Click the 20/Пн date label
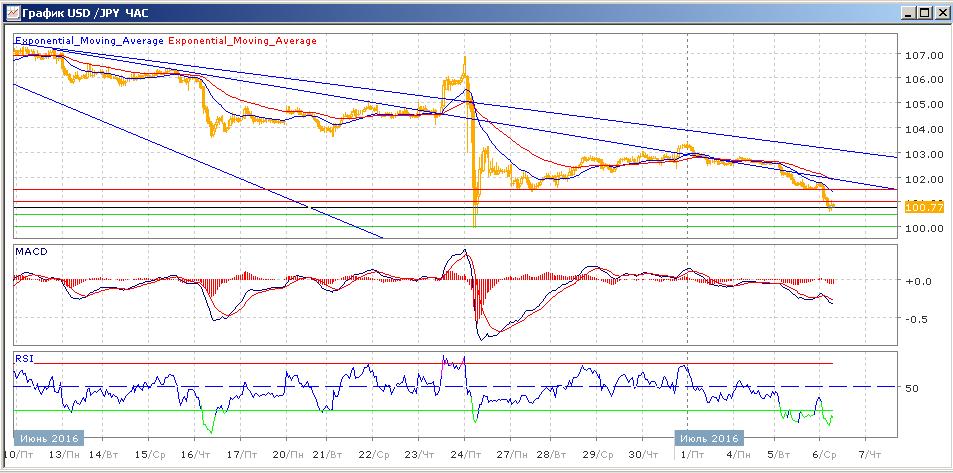This screenshot has width=953, height=473. click(287, 455)
